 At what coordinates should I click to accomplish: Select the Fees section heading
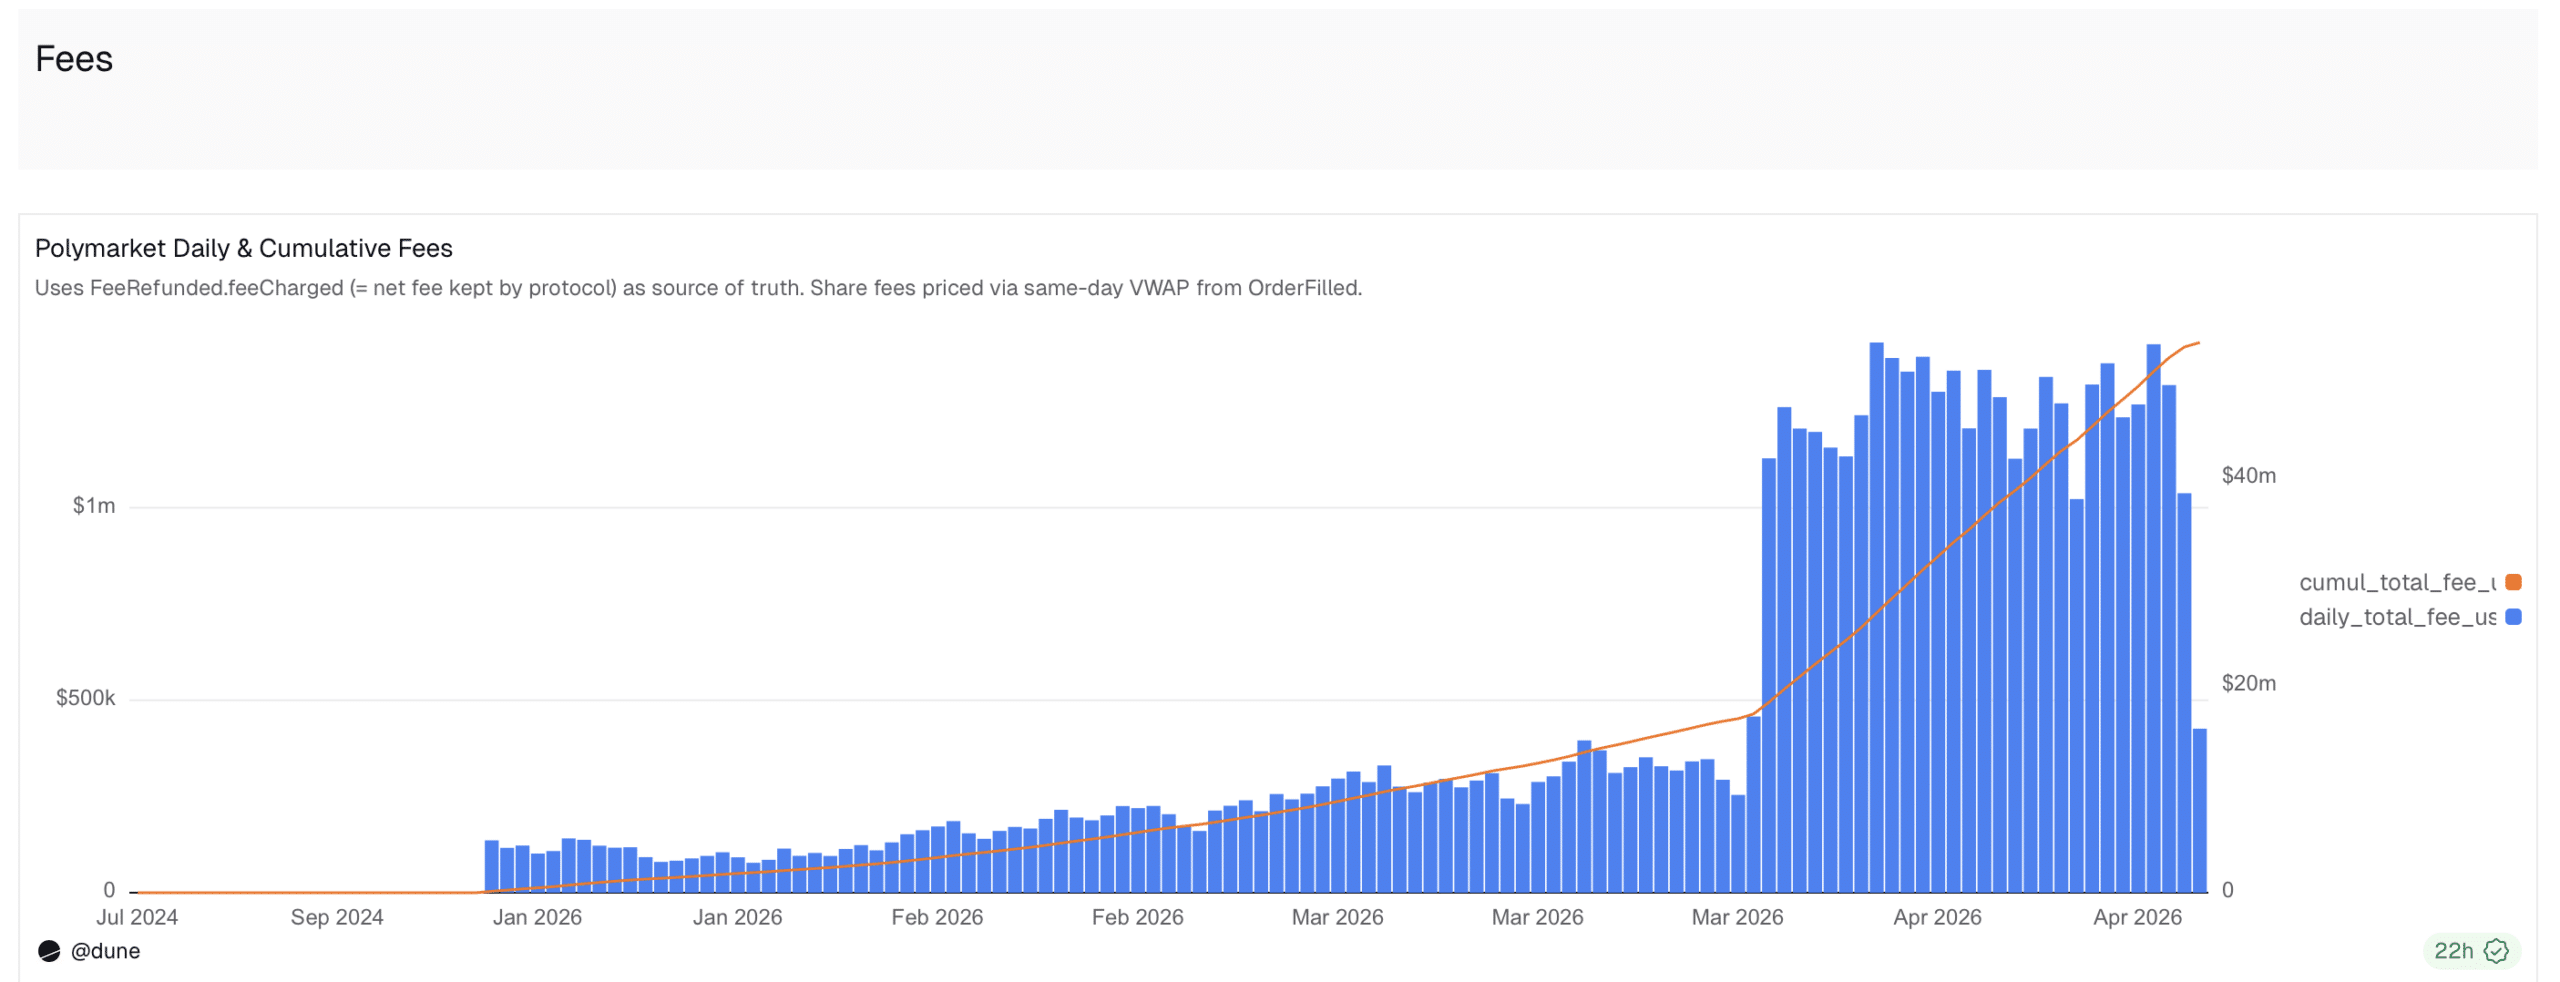(74, 59)
